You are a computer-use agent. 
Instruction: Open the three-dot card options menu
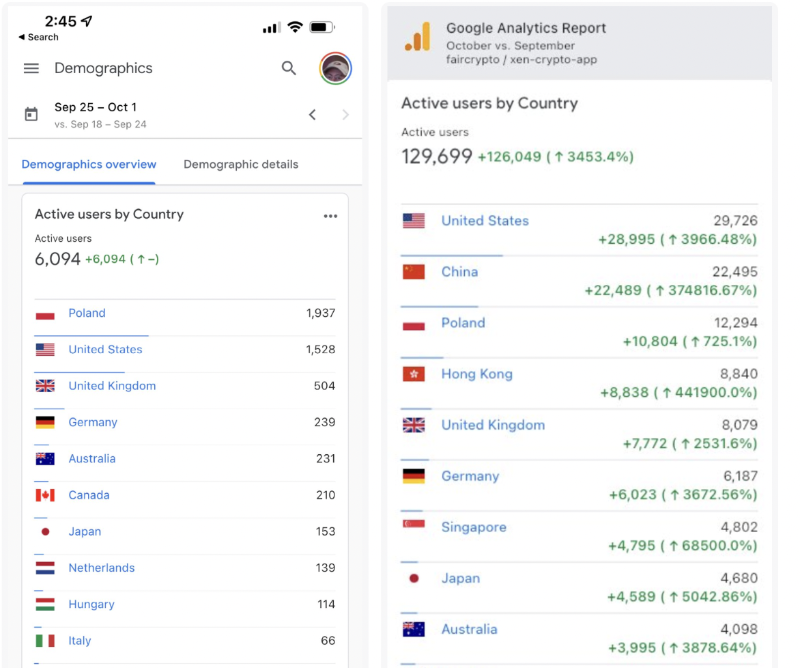(x=330, y=216)
